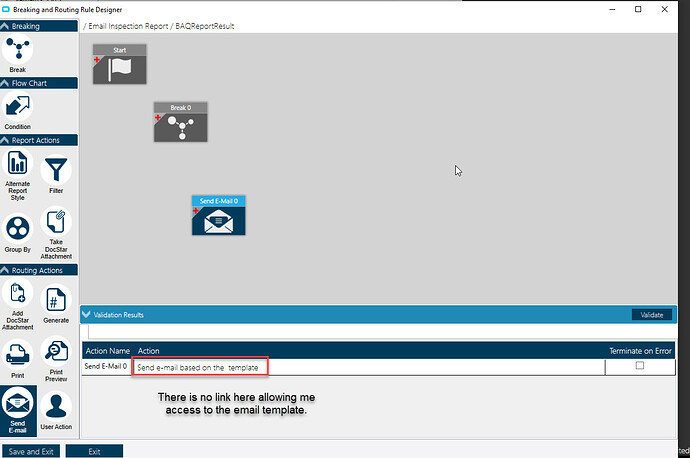Select the Print routing action

click(18, 355)
